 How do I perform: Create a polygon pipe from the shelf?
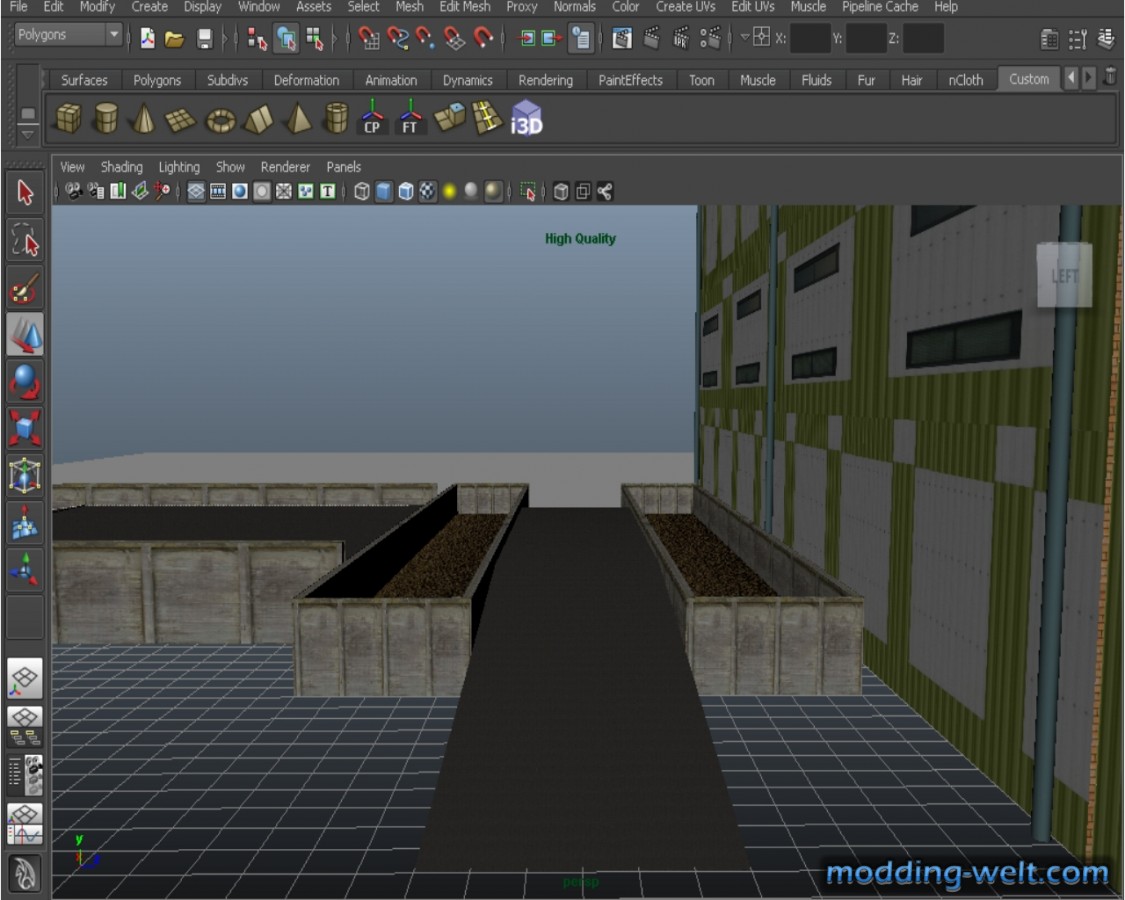[x=336, y=118]
